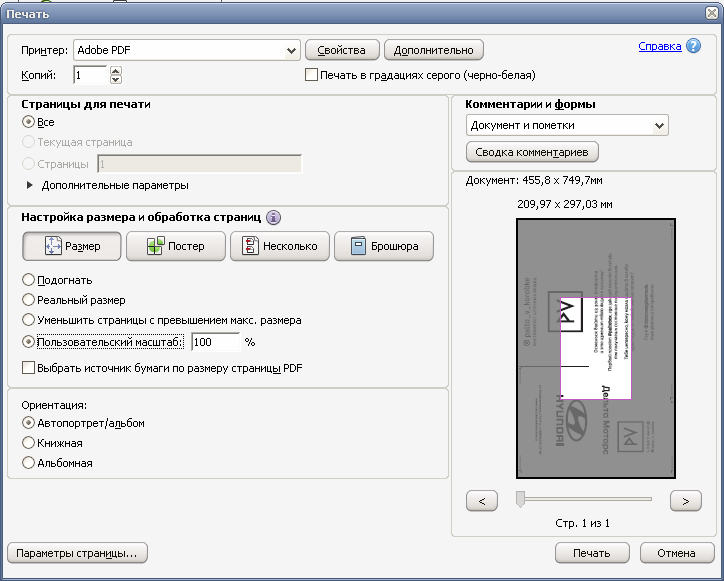Decrease copies with the down spinner arrow
This screenshot has height=581, width=724.
(x=116, y=79)
